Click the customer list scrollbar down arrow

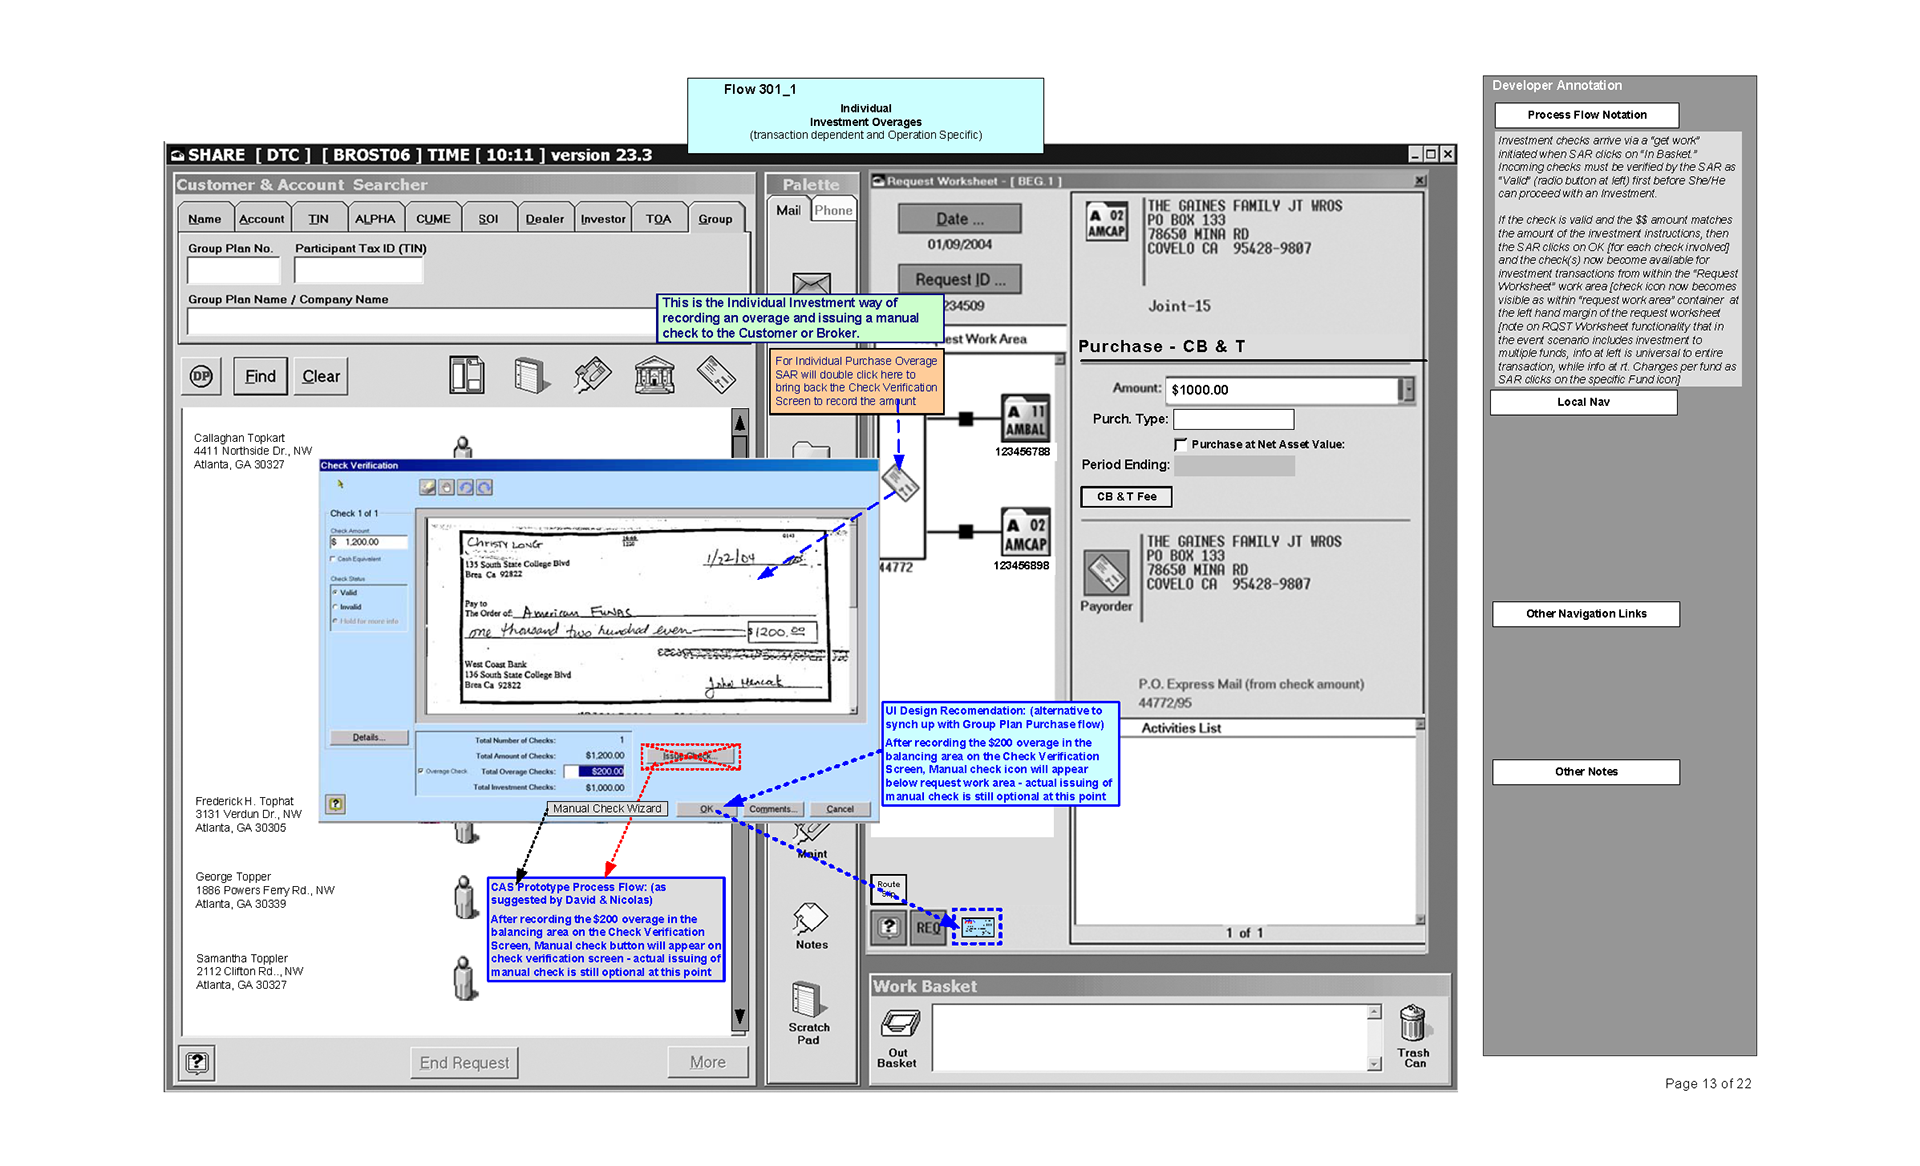pos(740,1017)
